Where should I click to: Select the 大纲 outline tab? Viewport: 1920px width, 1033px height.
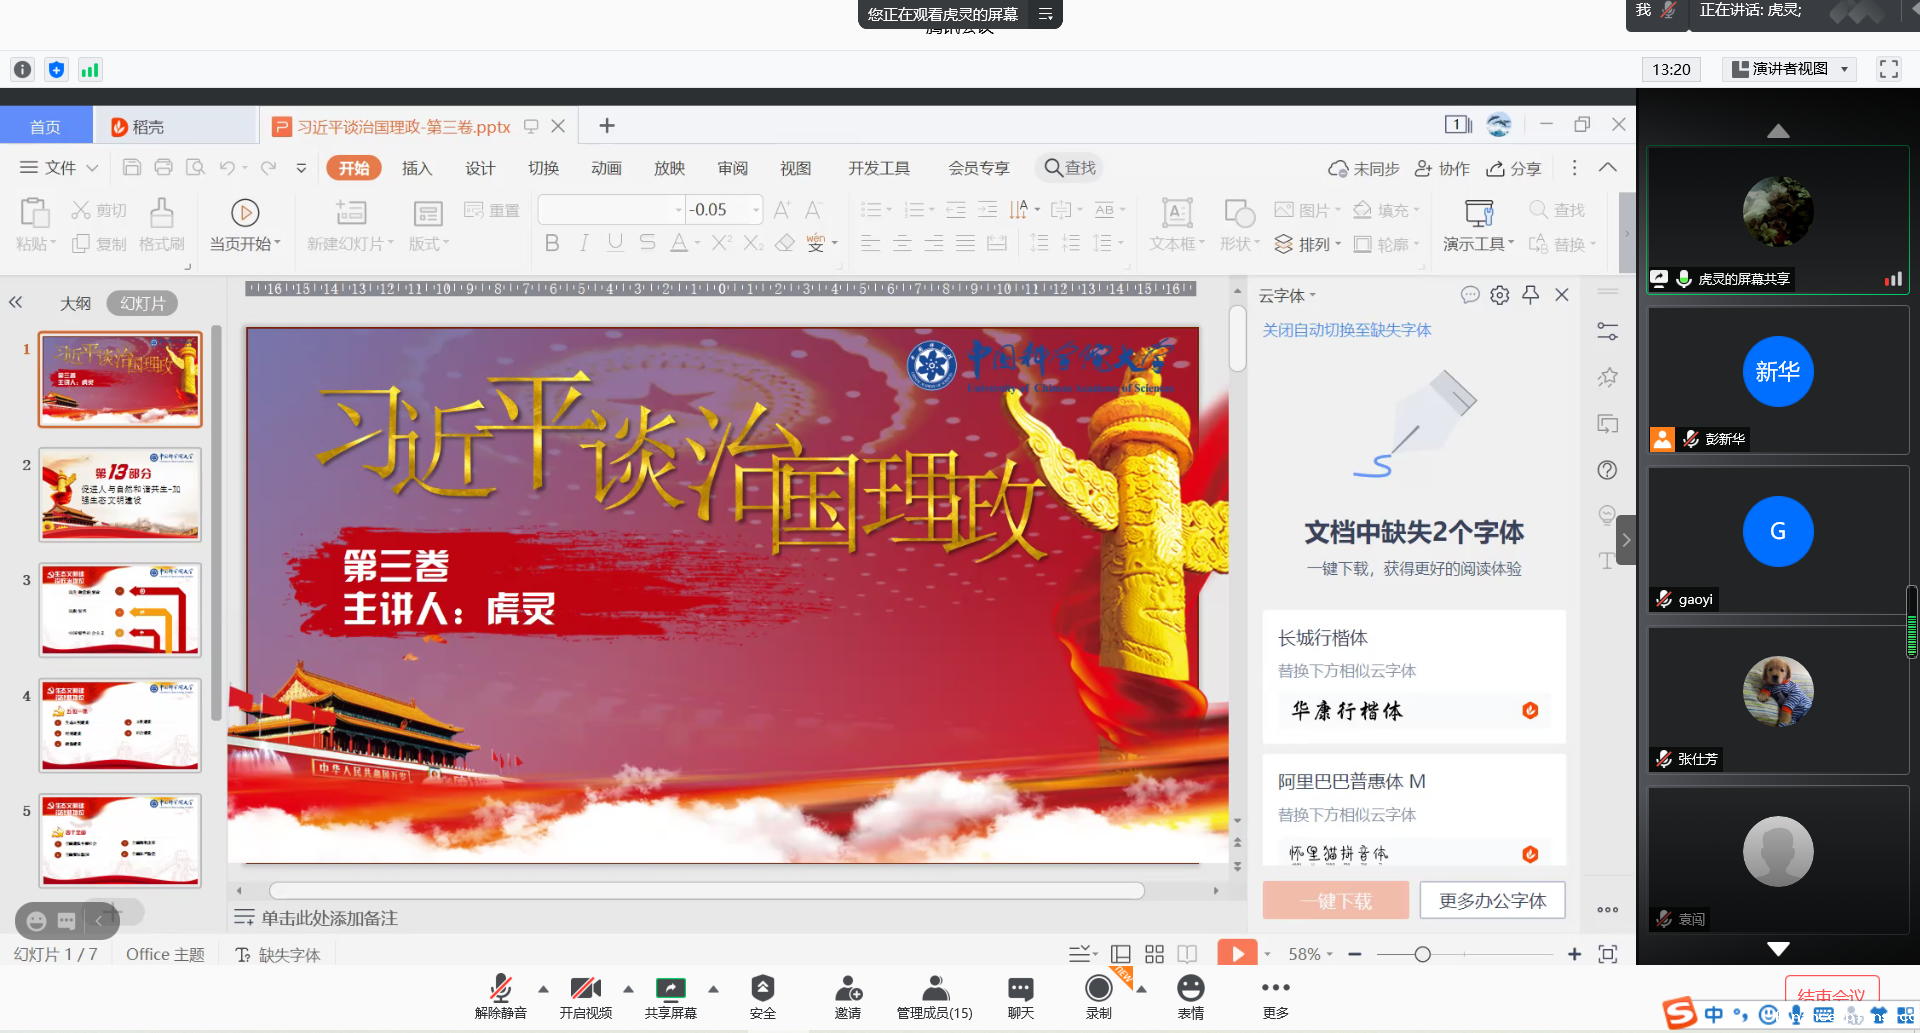point(75,303)
